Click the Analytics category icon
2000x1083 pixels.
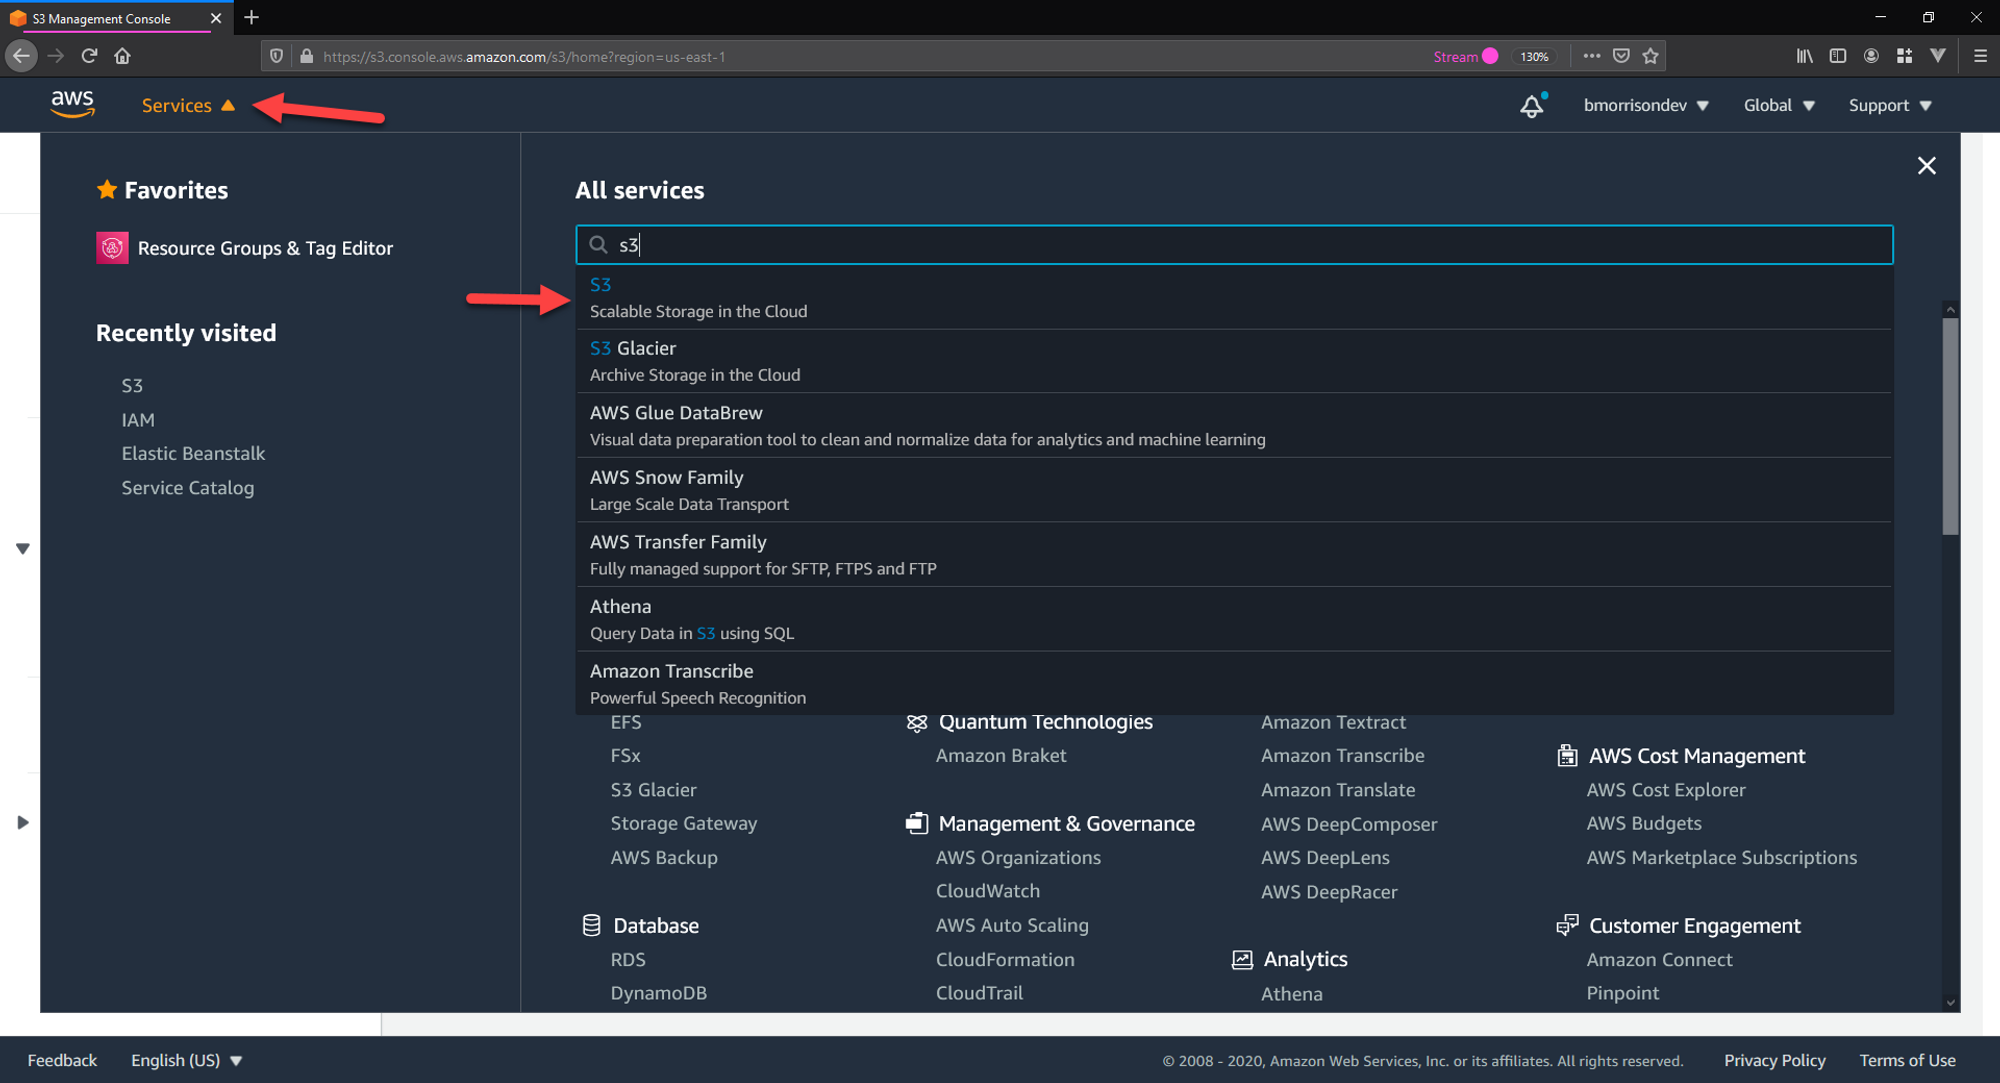[x=1242, y=959]
